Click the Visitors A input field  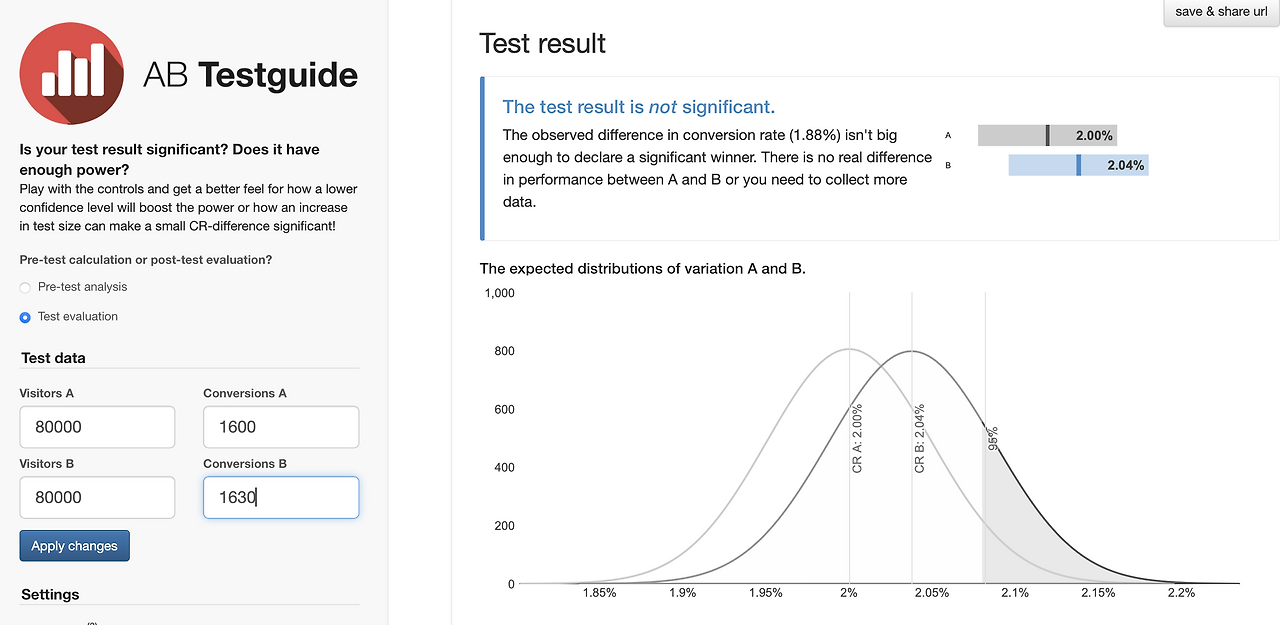97,427
